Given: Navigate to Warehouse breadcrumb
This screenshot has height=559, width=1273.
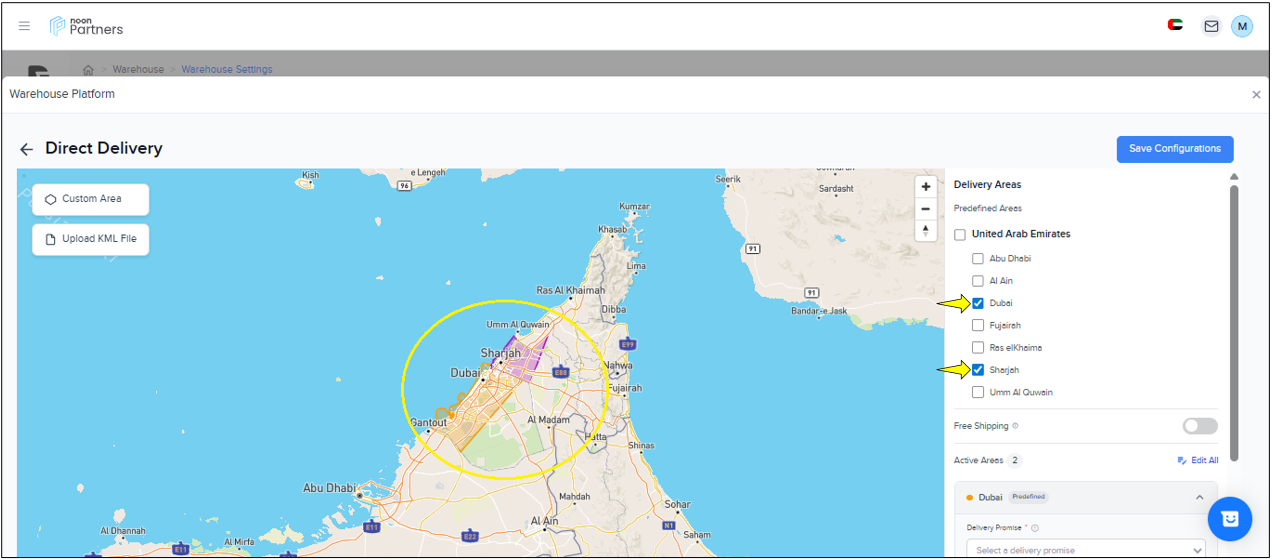Looking at the screenshot, I should tap(138, 69).
